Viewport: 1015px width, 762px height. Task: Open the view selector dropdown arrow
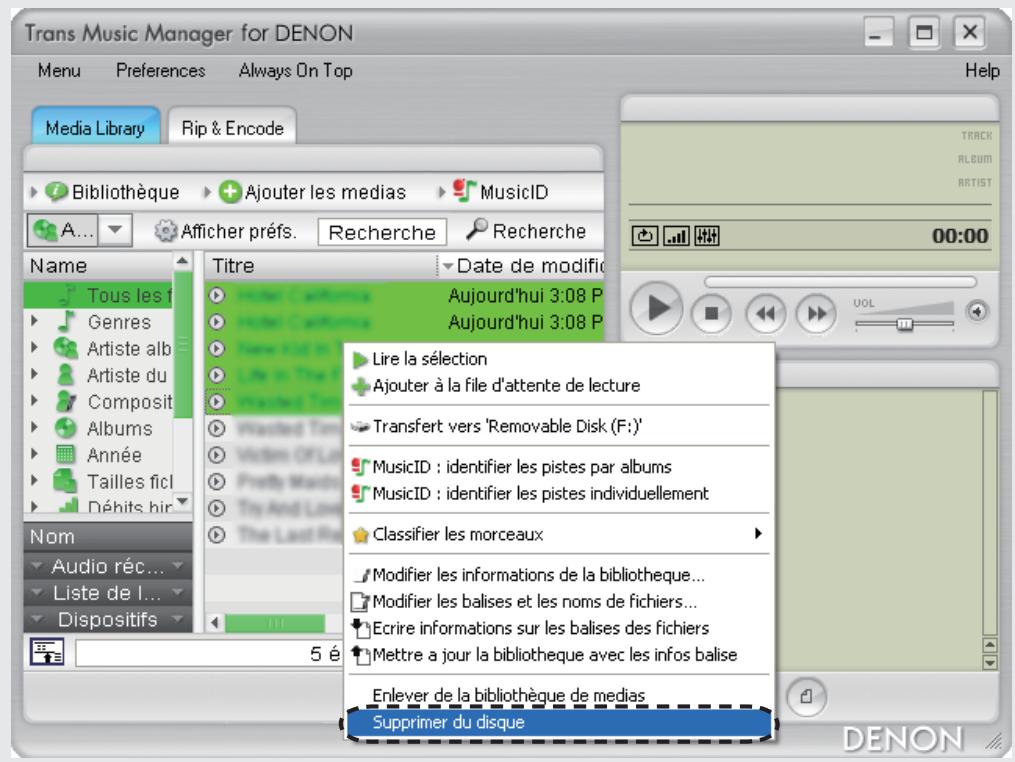pyautogui.click(x=115, y=230)
